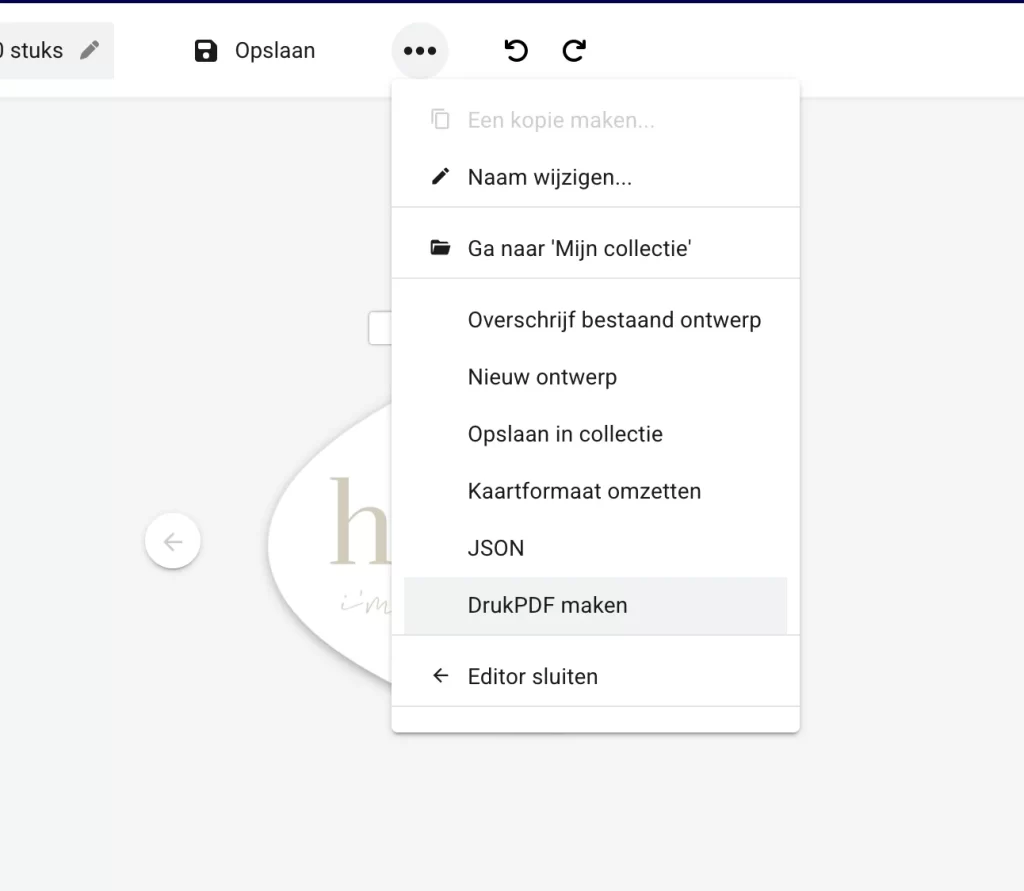The image size is (1024, 891).
Task: Click the redo arrow icon
Action: point(574,51)
